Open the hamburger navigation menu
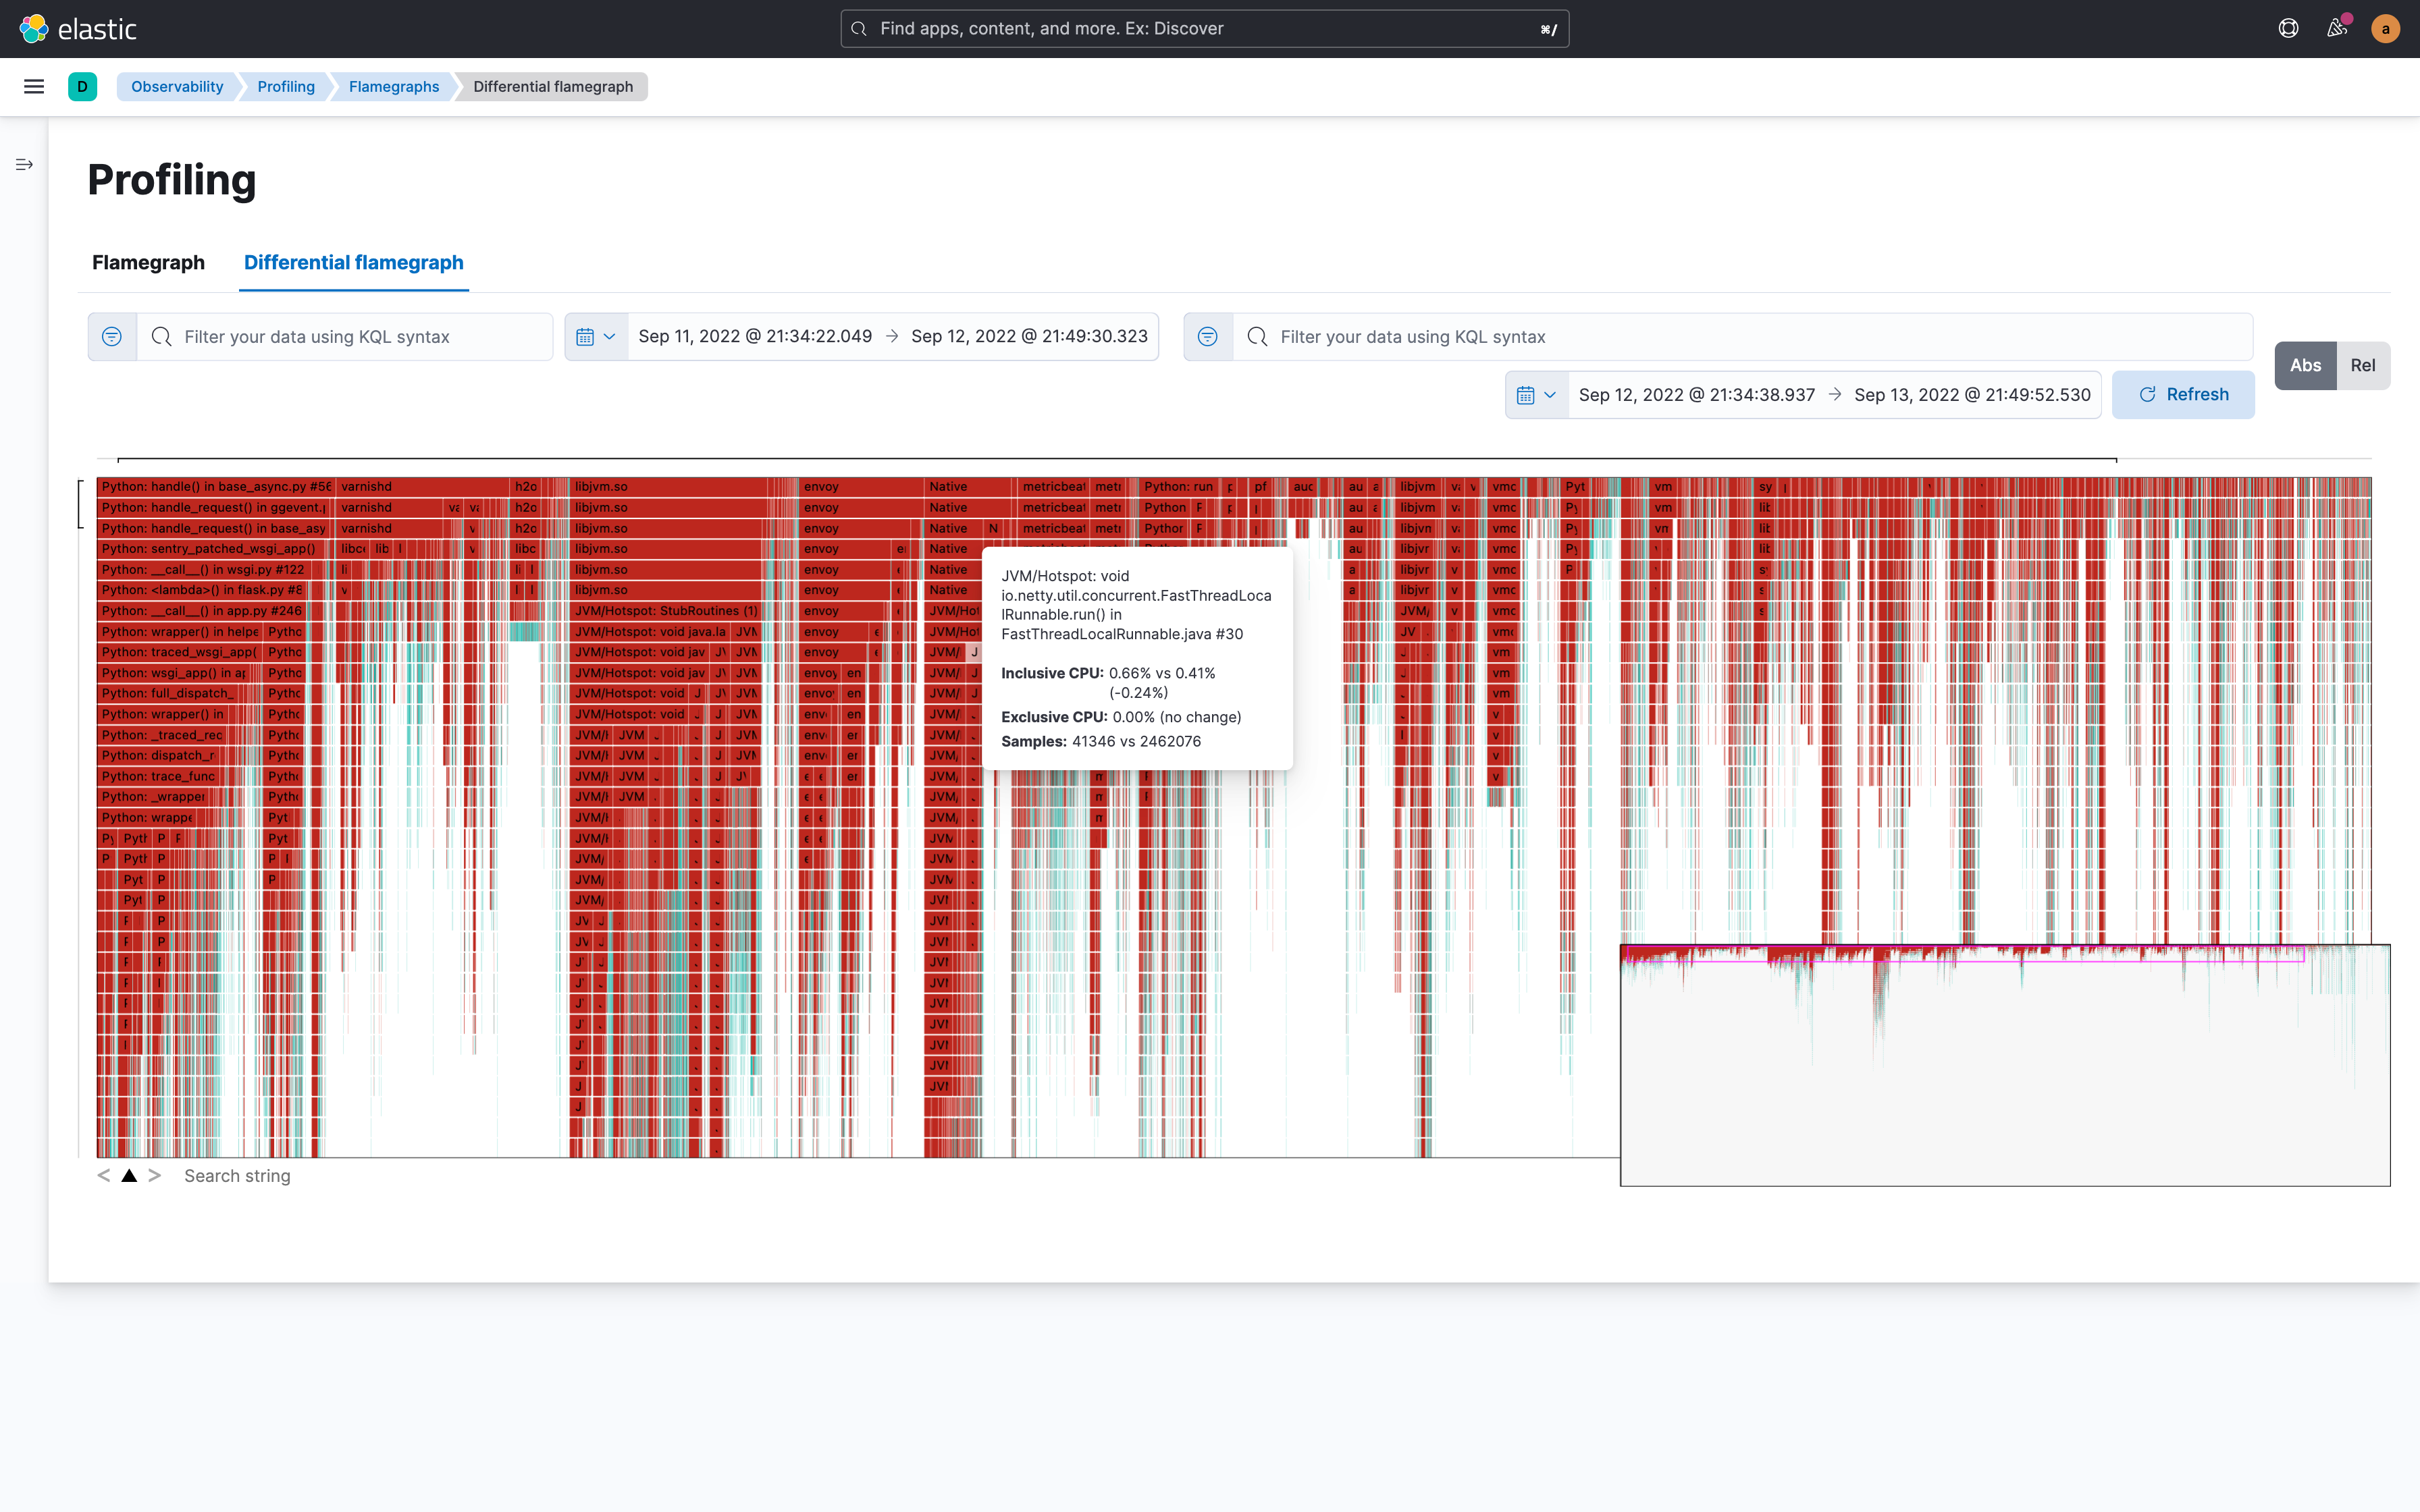Viewport: 2420px width, 1512px height. pos(34,87)
